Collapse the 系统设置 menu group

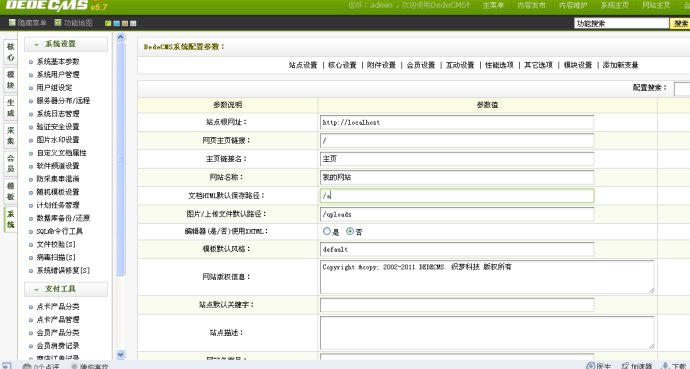click(x=66, y=44)
